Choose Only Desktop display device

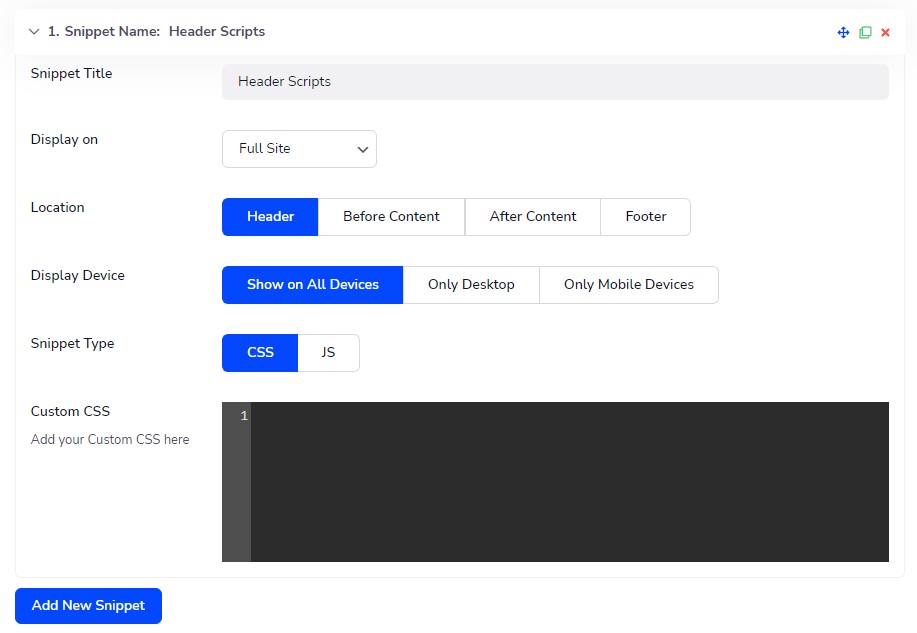pyautogui.click(x=470, y=284)
